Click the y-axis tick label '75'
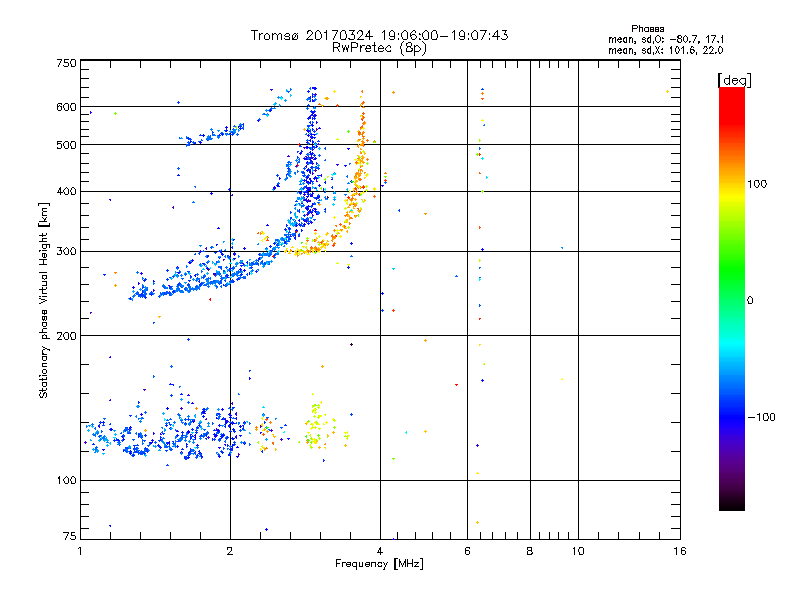 70,536
